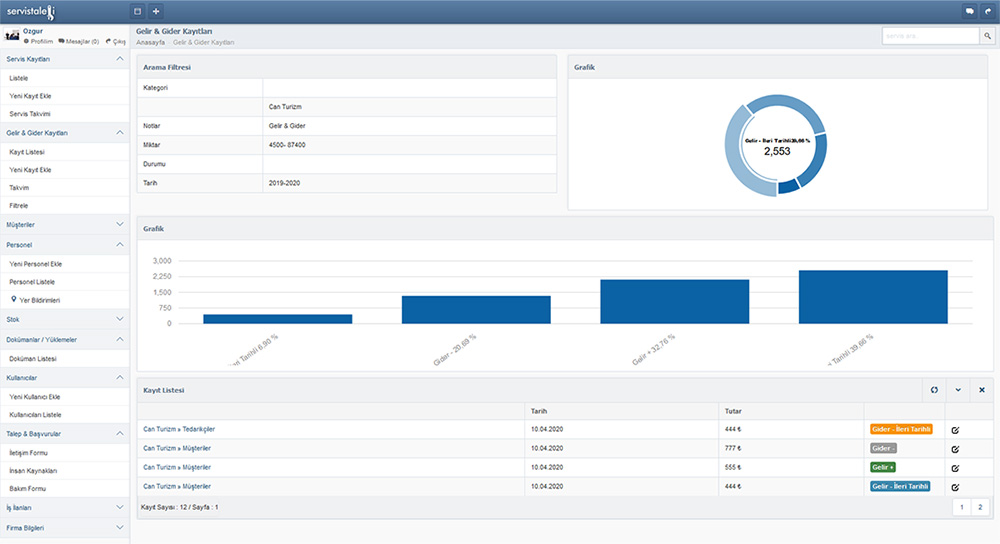This screenshot has height=544, width=1000.
Task: Click the search magnifier button
Action: click(986, 36)
